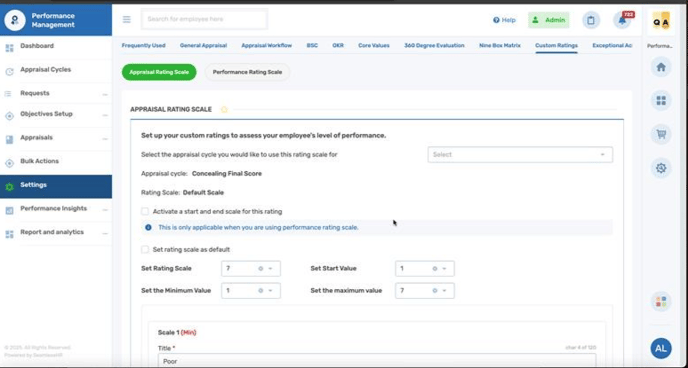Select the Performance Rating Scale button
The height and width of the screenshot is (368, 688).
[x=247, y=72]
